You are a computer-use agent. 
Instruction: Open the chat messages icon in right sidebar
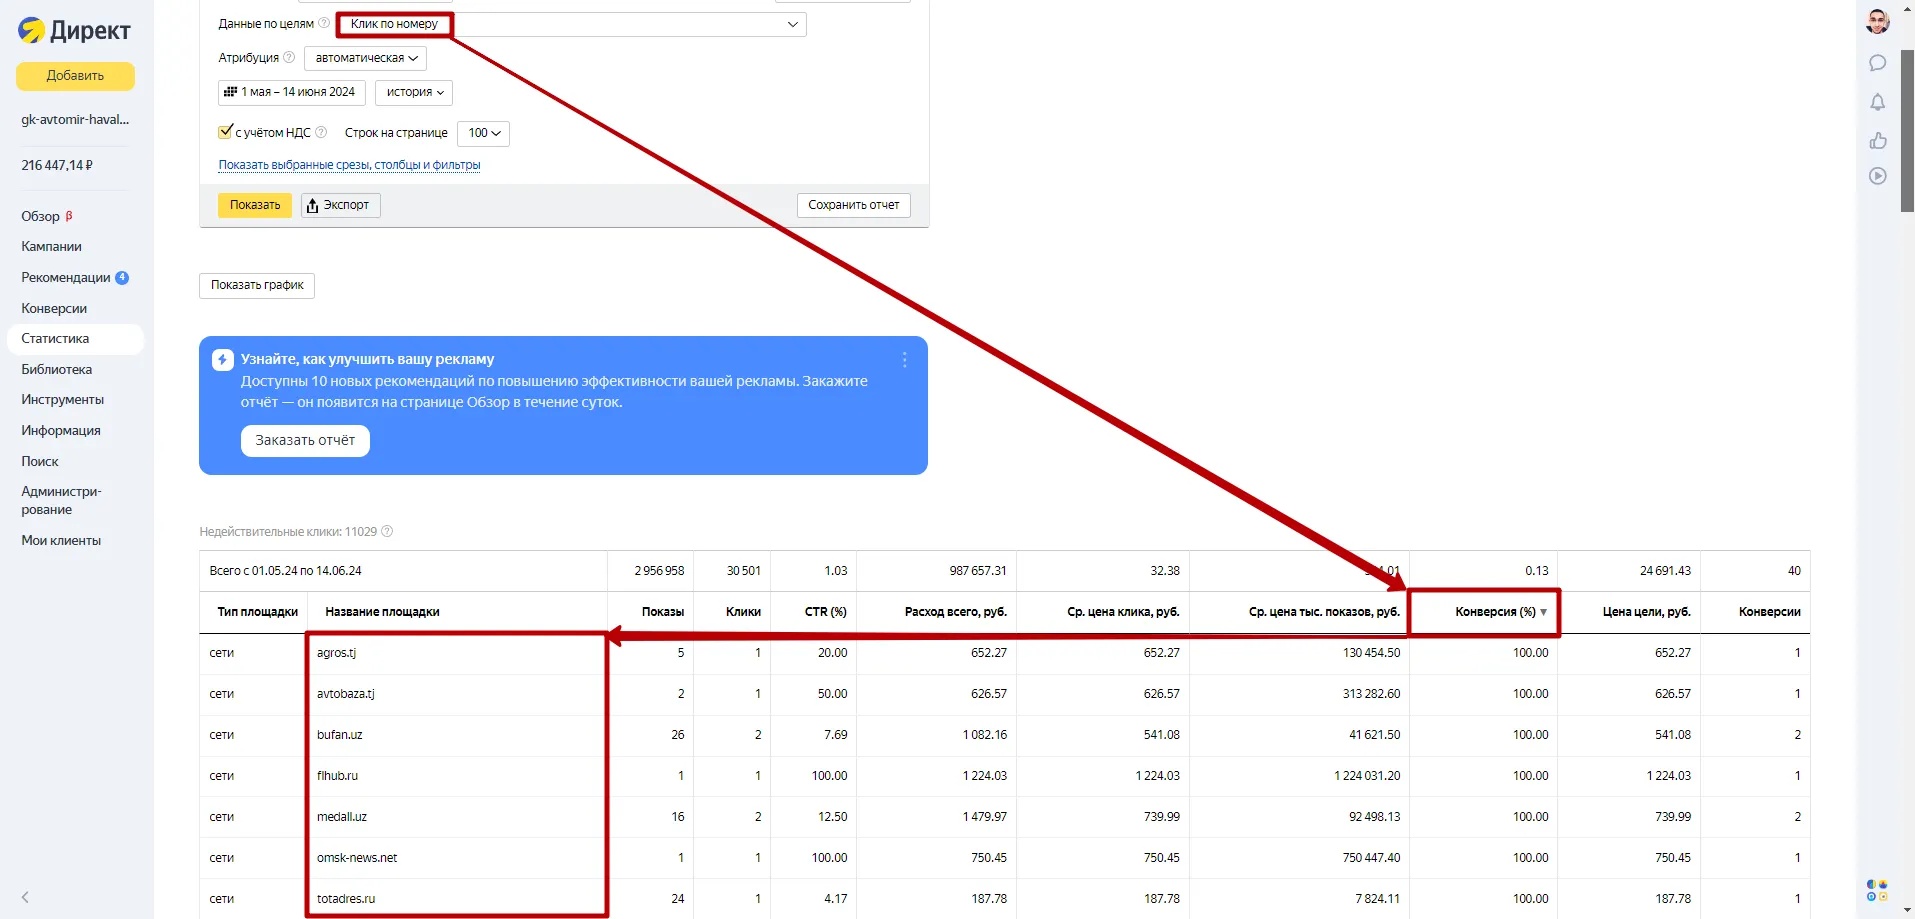point(1877,63)
